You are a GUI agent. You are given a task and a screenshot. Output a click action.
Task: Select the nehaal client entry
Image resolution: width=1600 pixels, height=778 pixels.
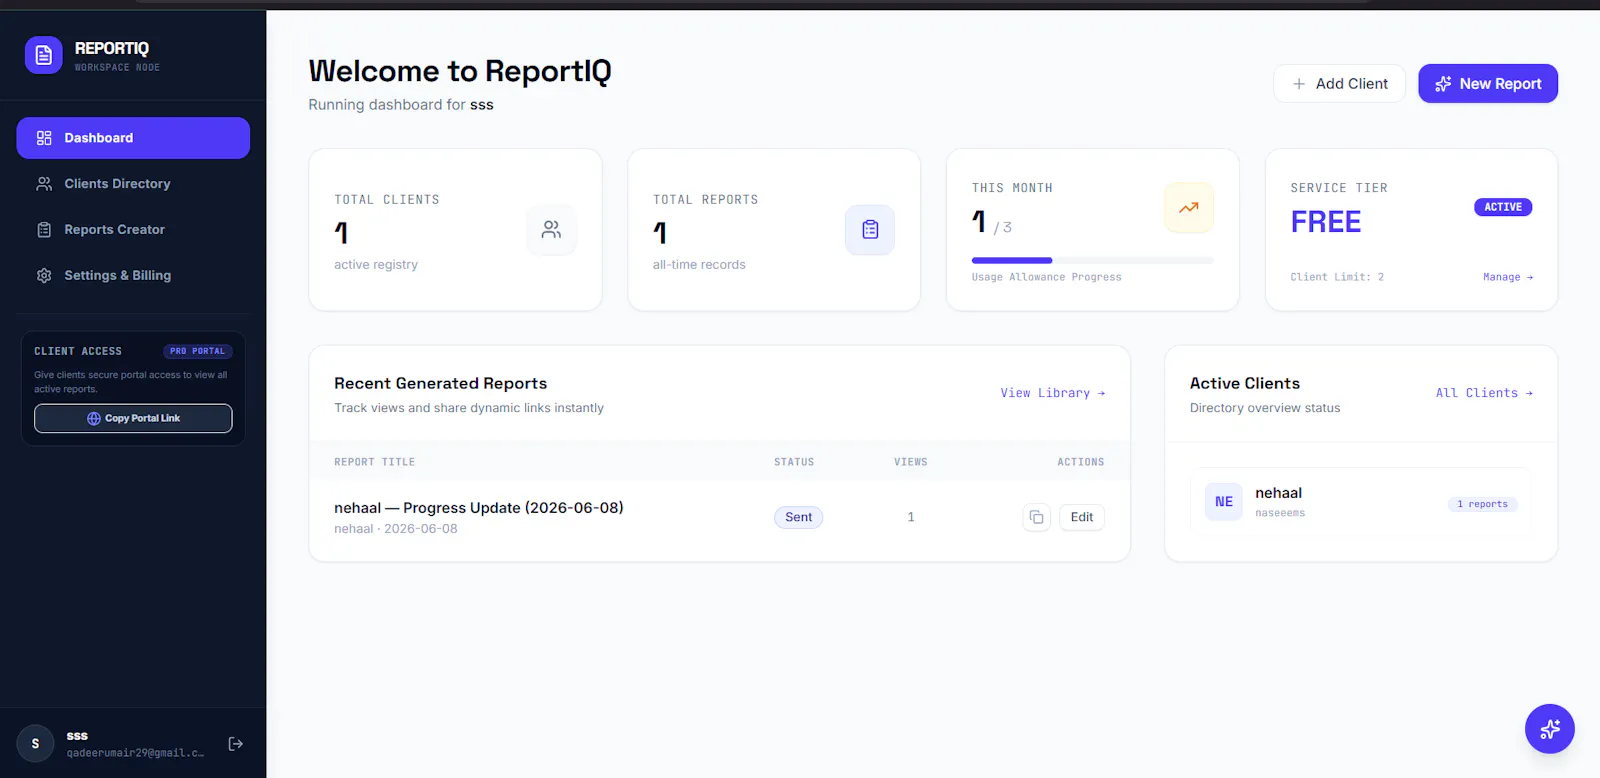pyautogui.click(x=1361, y=502)
